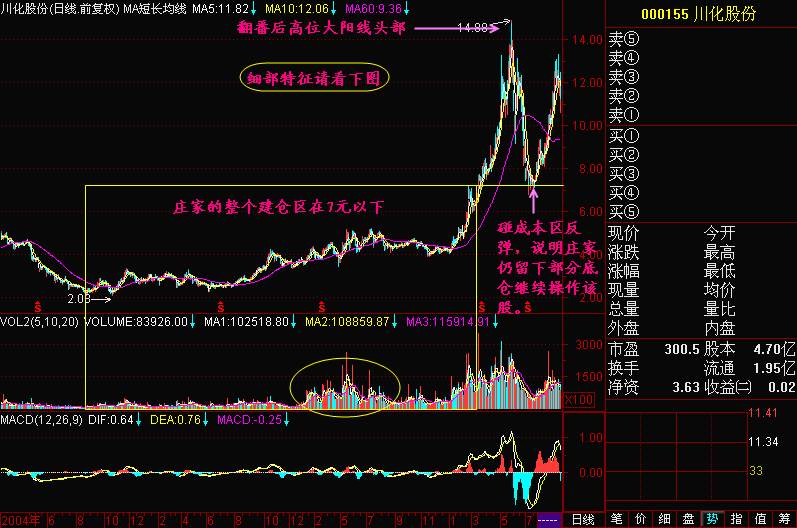This screenshot has width=797, height=528.
Task: Select the 细 detail tab
Action: click(x=664, y=519)
